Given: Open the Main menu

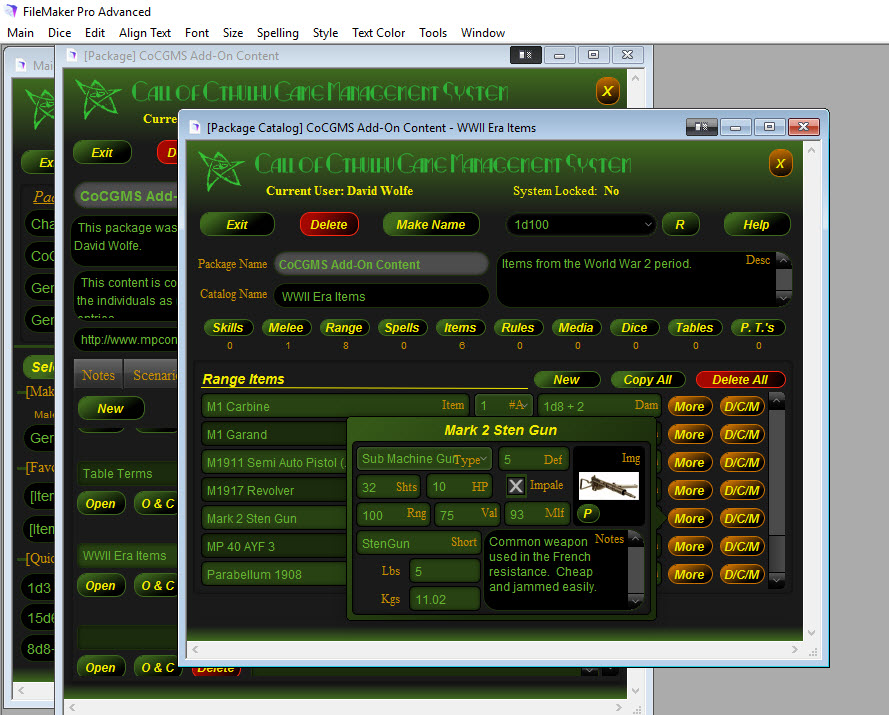Looking at the screenshot, I should (20, 33).
